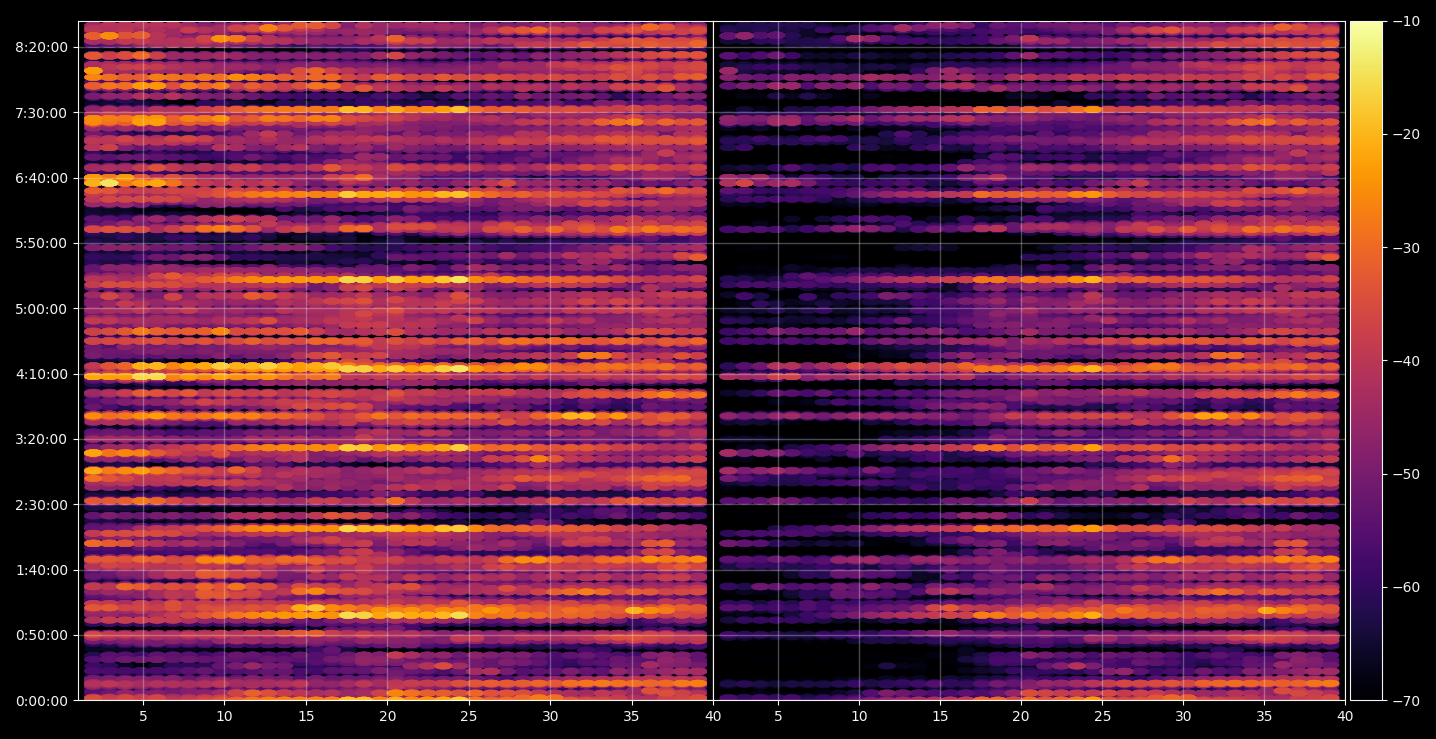Select the 3:20:00 y-axis tick label
Screen dimensions: 1436x739
[x=42, y=439]
